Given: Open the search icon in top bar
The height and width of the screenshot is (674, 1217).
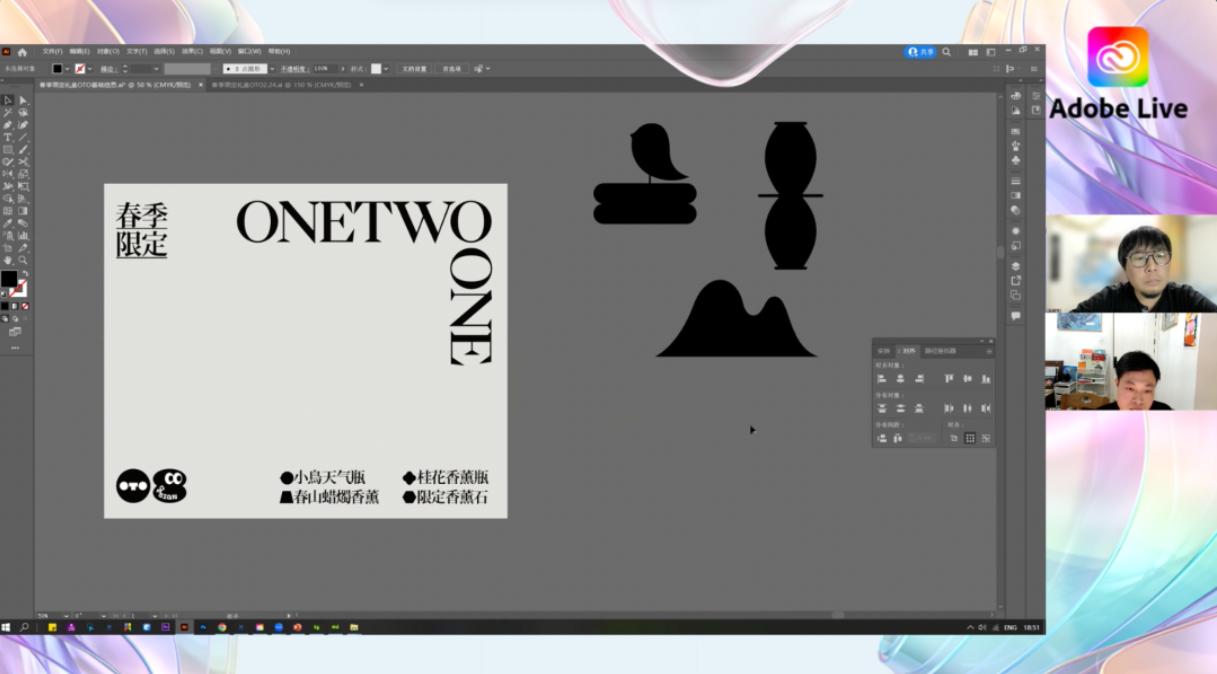Looking at the screenshot, I should 947,52.
